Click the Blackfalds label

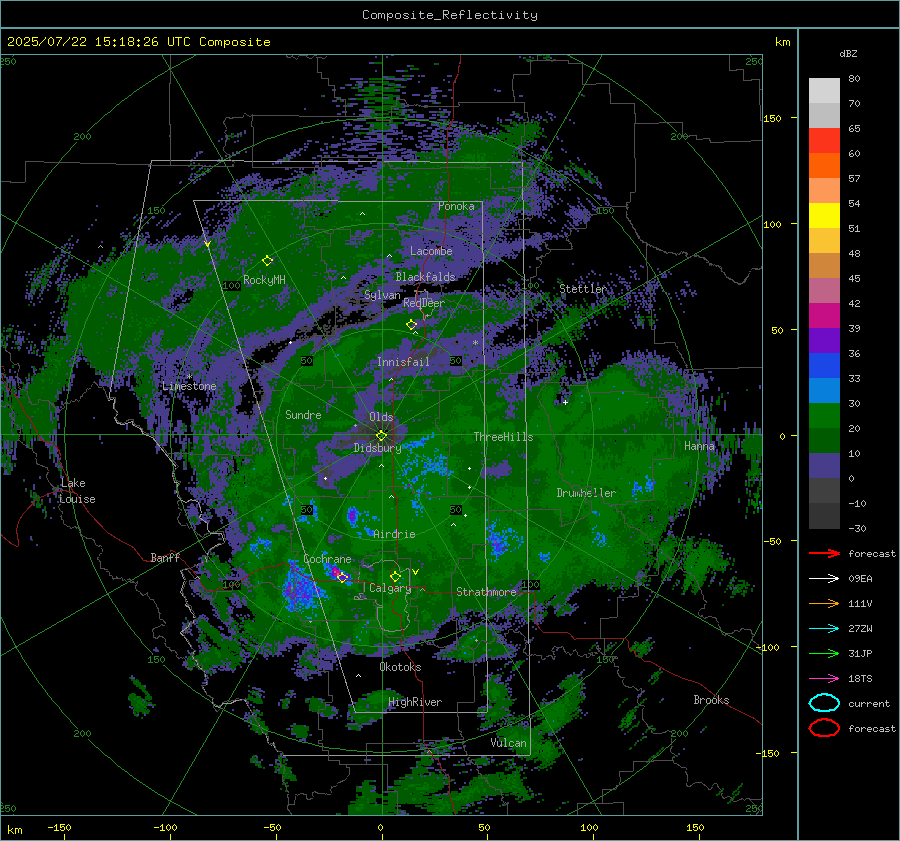point(425,277)
